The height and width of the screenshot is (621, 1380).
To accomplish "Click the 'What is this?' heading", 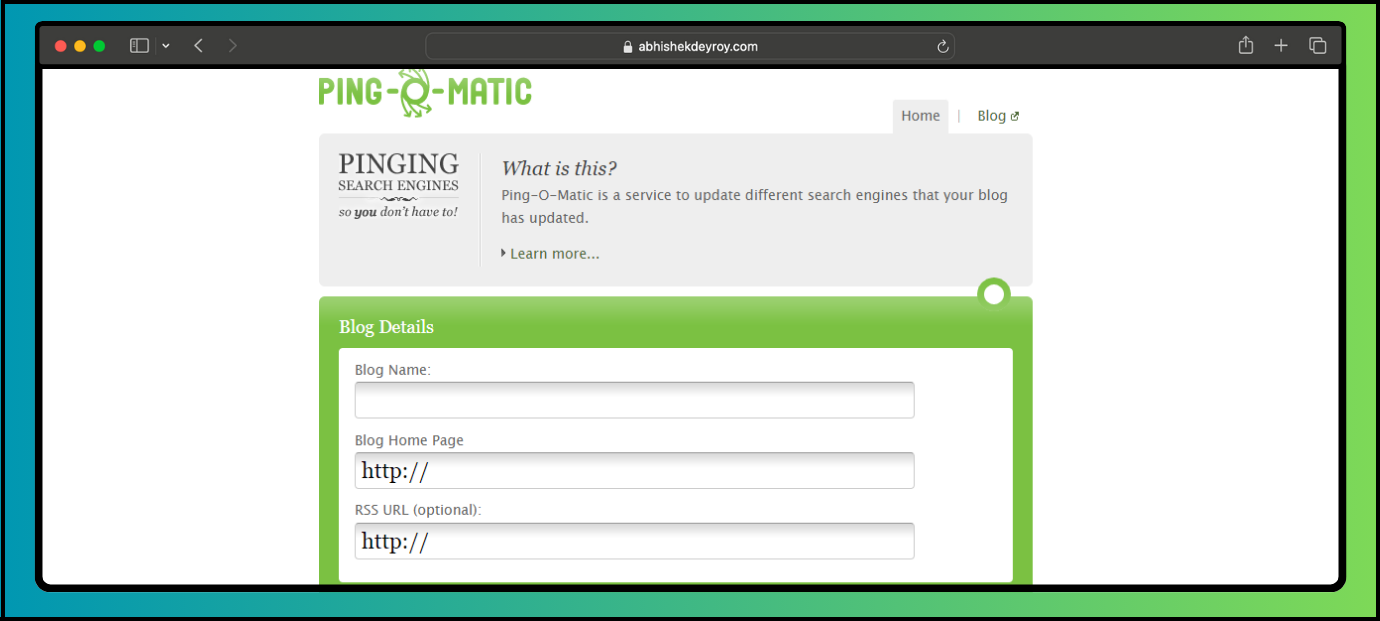I will 559,168.
